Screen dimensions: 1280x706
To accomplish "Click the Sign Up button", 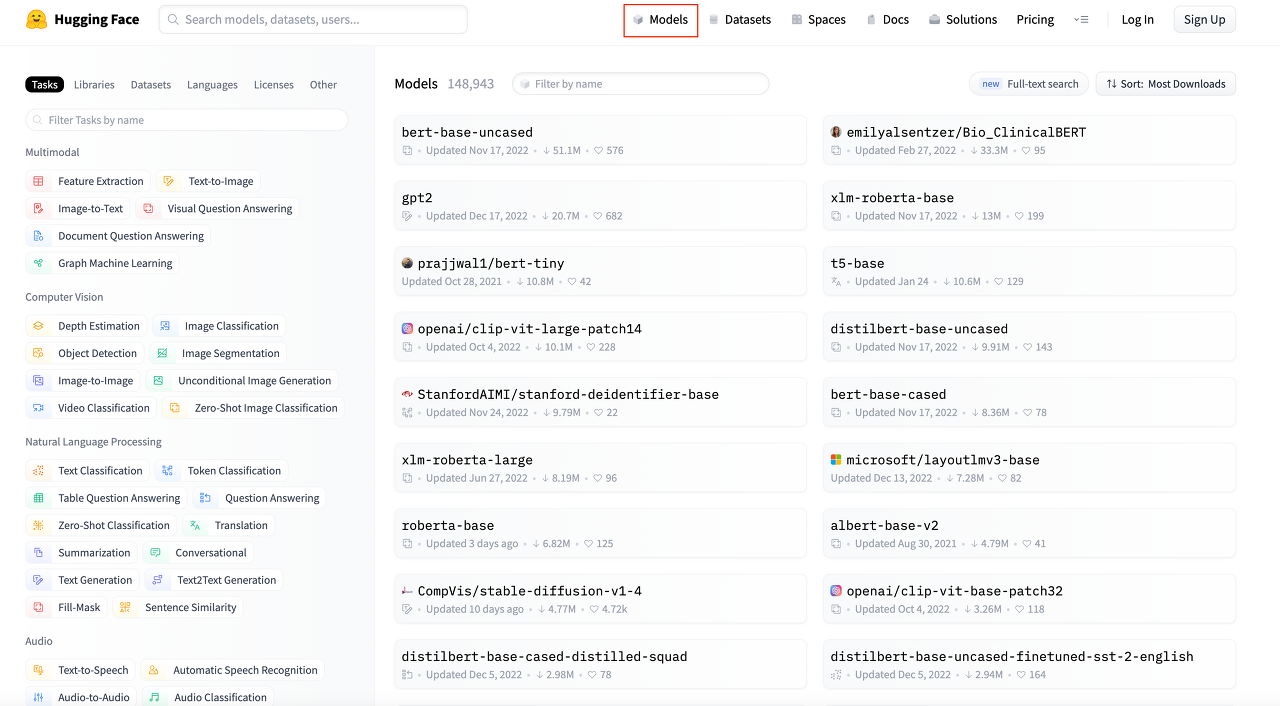I will coord(1204,19).
